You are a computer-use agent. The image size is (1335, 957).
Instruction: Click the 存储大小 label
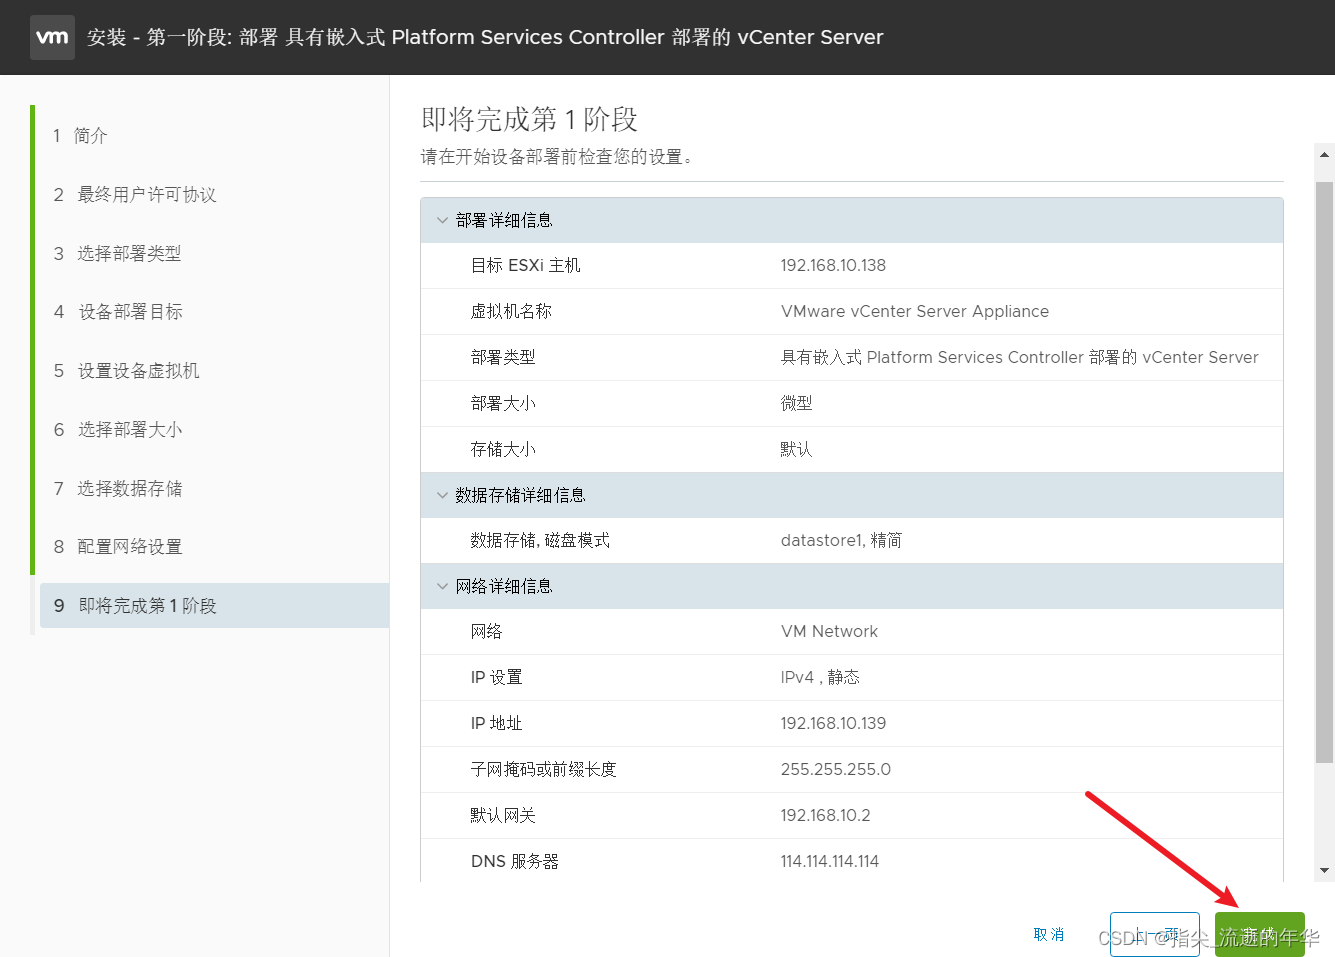(x=503, y=449)
